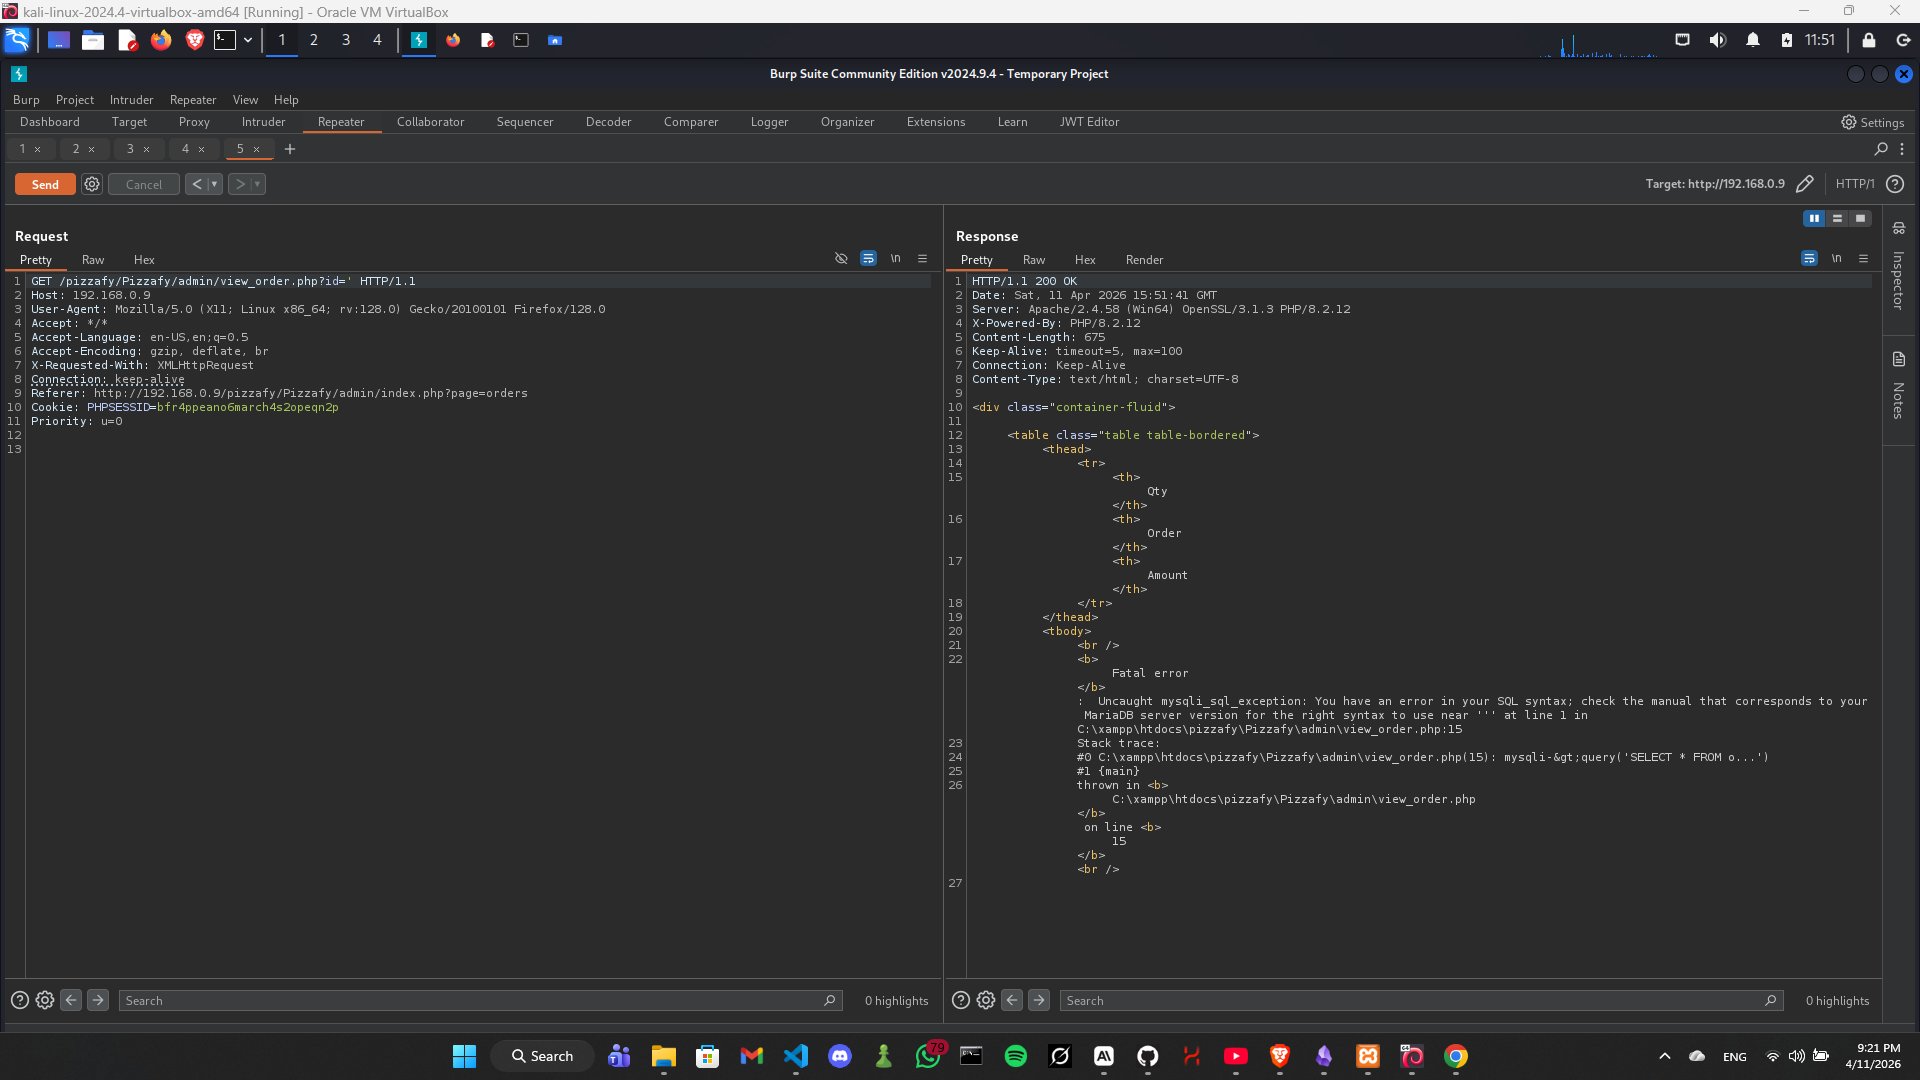This screenshot has width=1920, height=1080.
Task: Add a new Repeater tab
Action: [x=290, y=149]
